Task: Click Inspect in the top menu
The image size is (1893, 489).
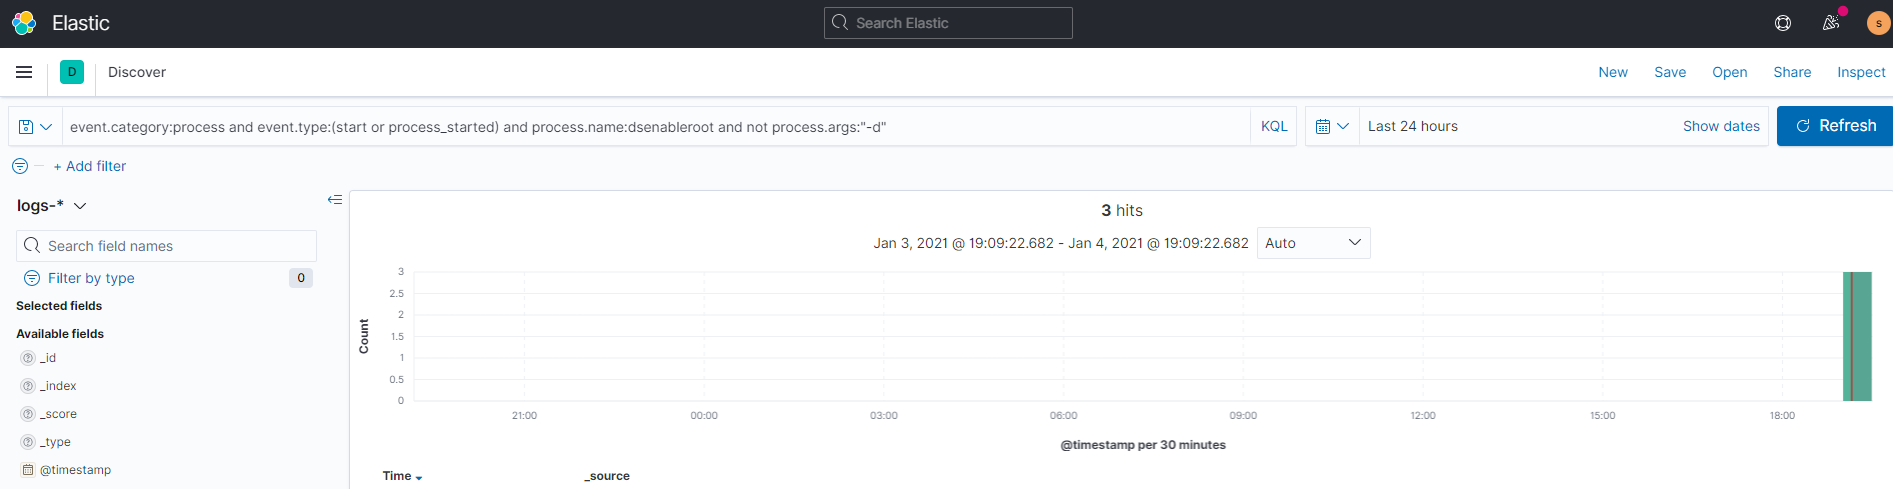Action: 1861,72
